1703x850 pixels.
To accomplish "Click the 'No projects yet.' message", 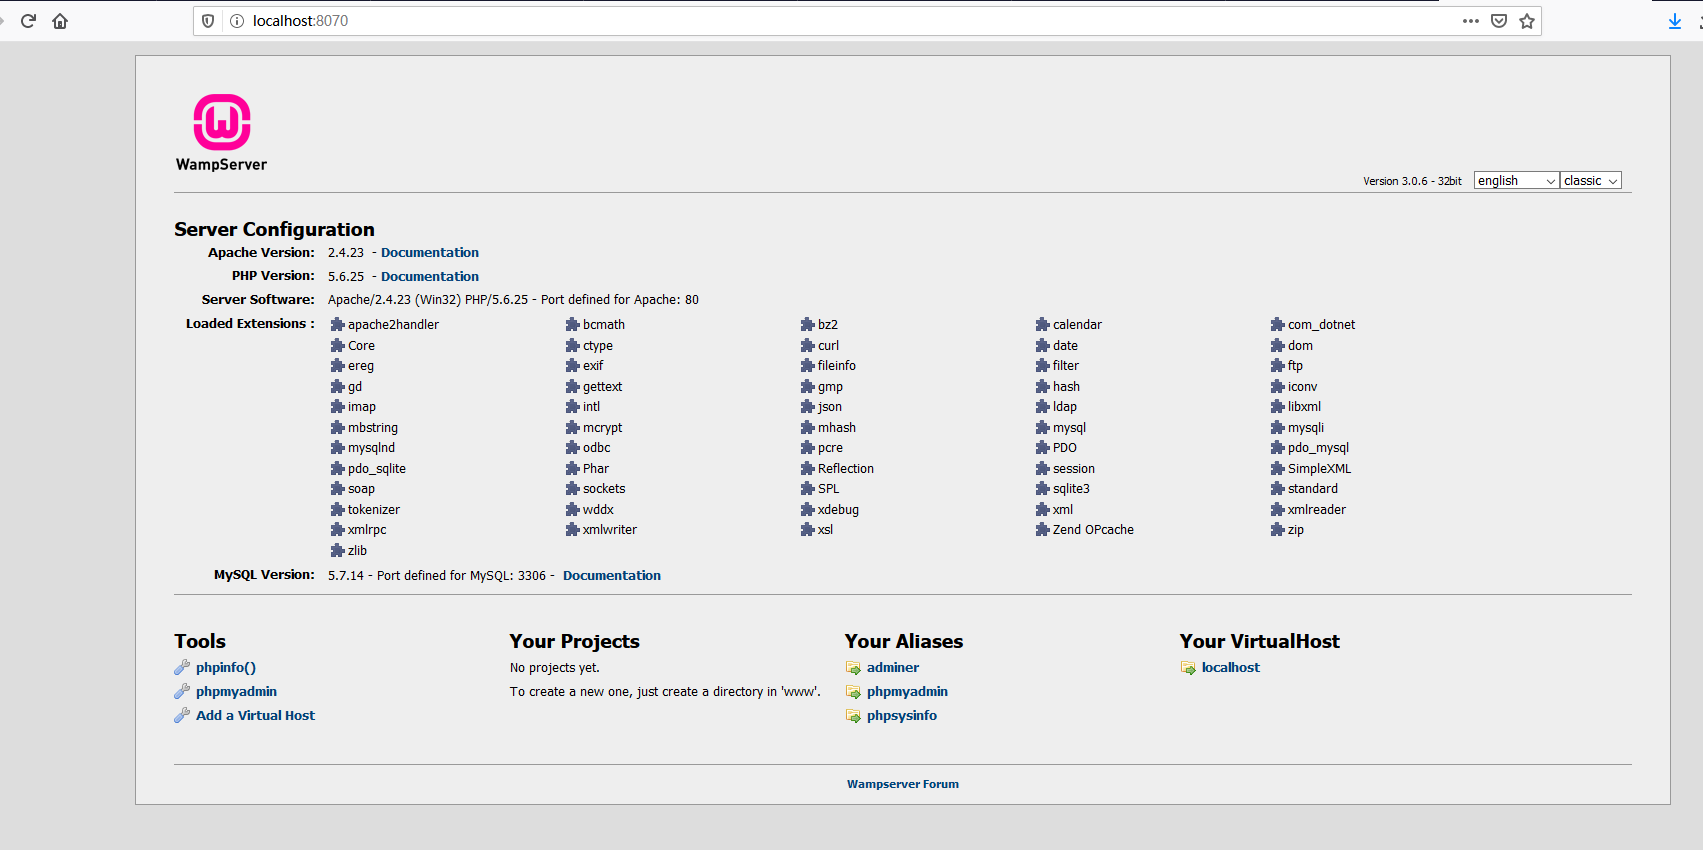I will 555,668.
